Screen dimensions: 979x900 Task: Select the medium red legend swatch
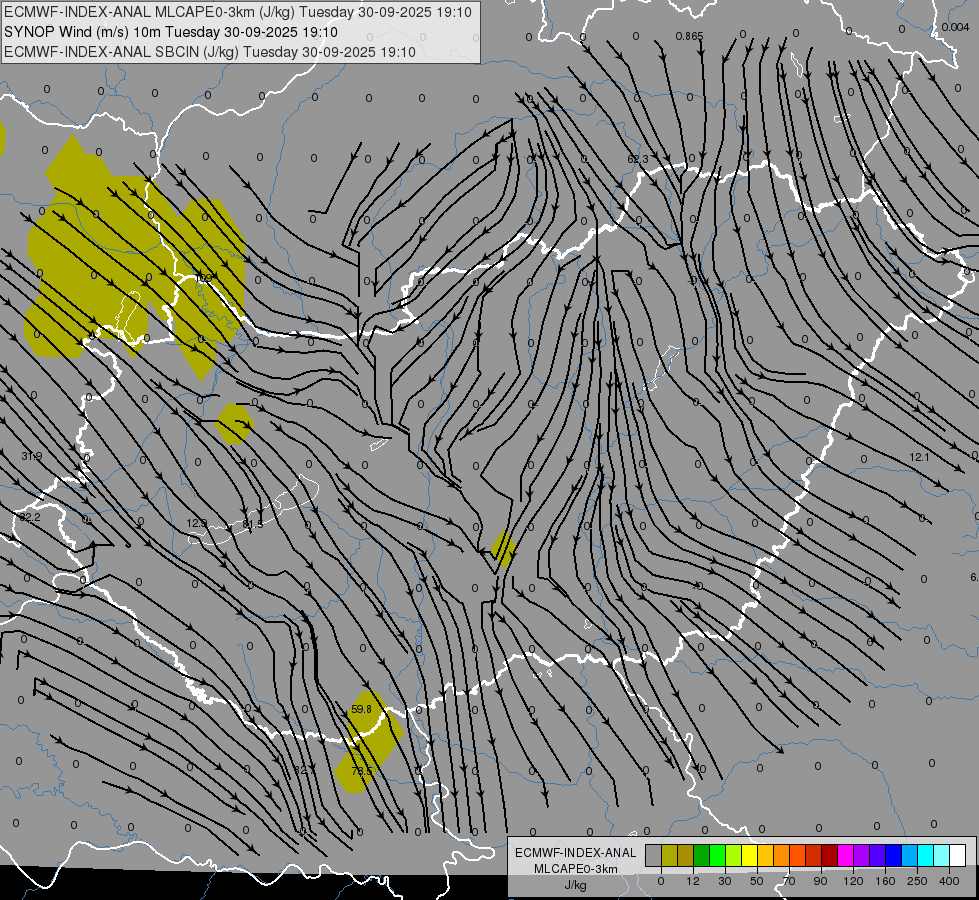pos(814,856)
